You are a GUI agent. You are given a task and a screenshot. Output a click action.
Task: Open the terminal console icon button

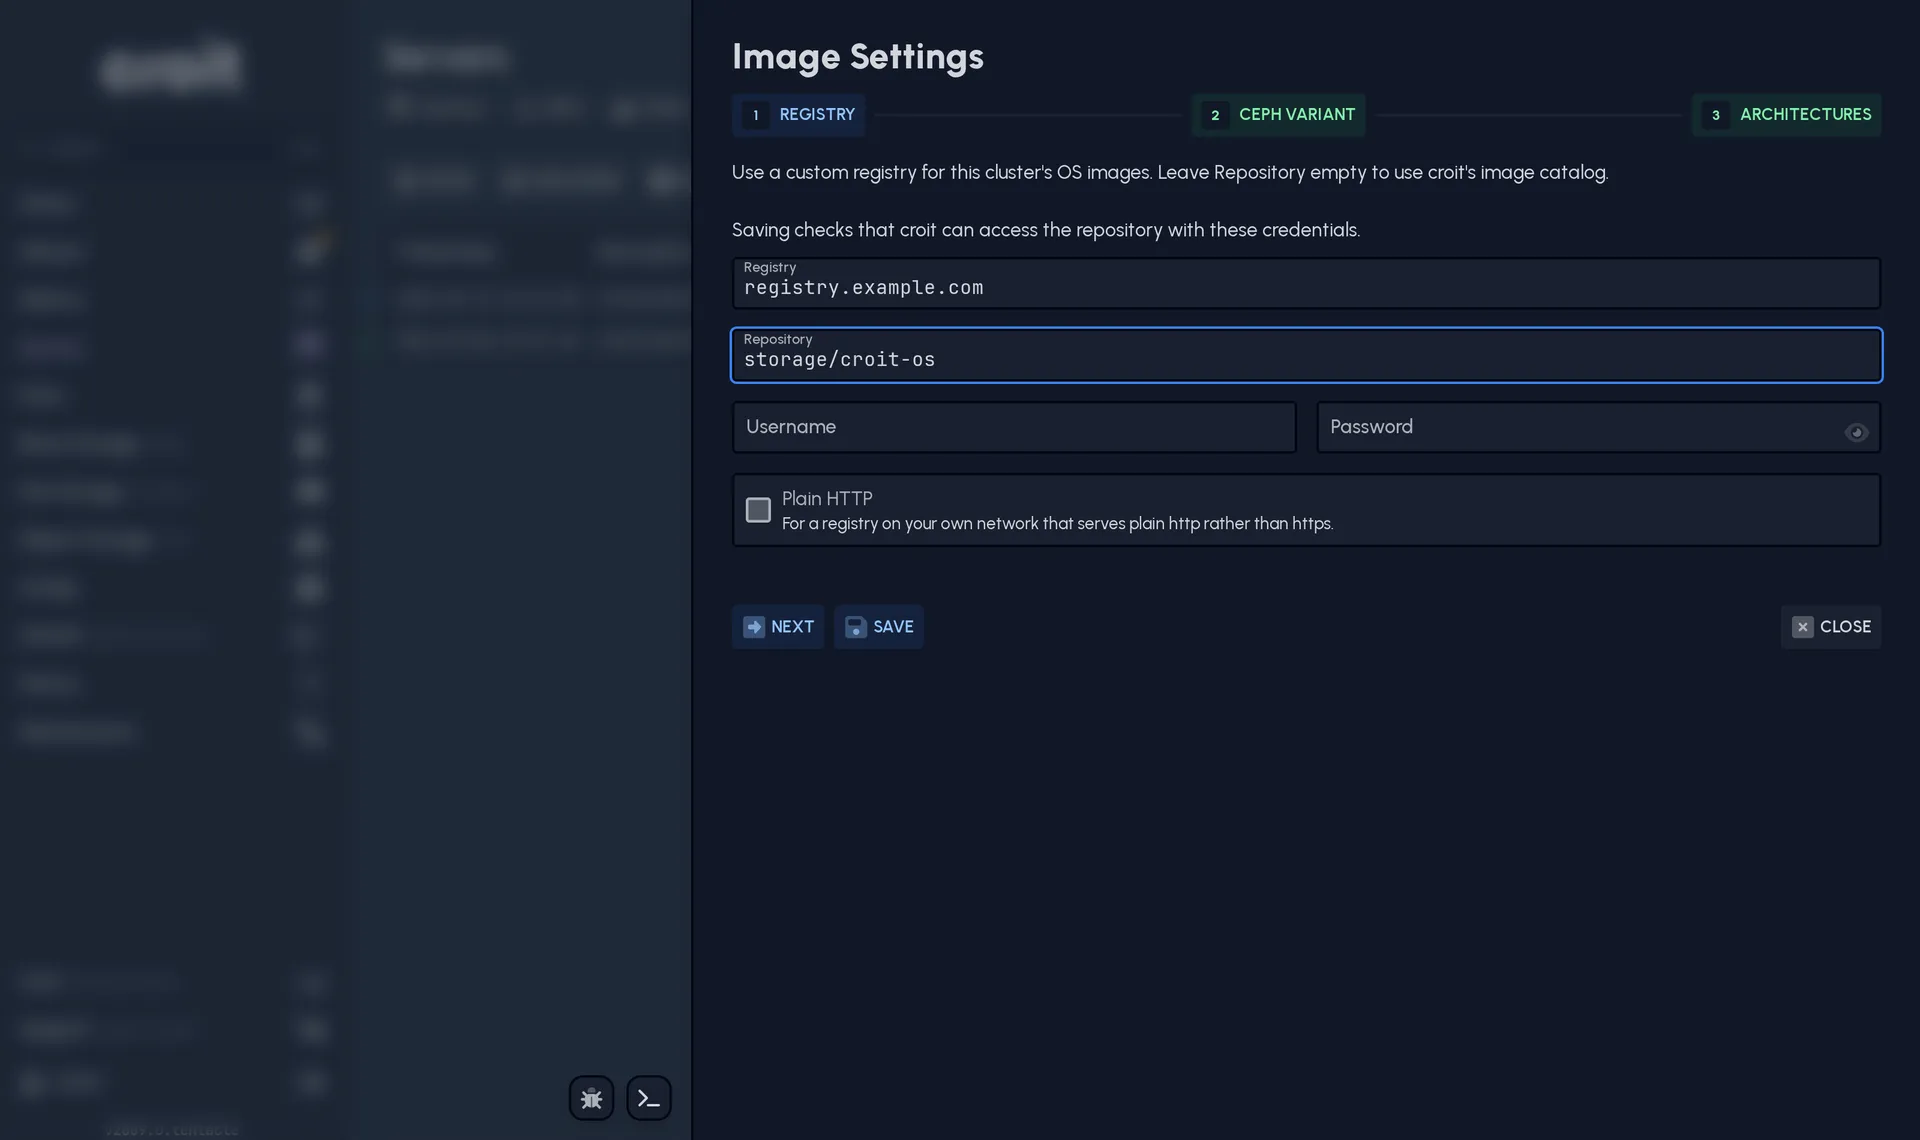tap(649, 1098)
